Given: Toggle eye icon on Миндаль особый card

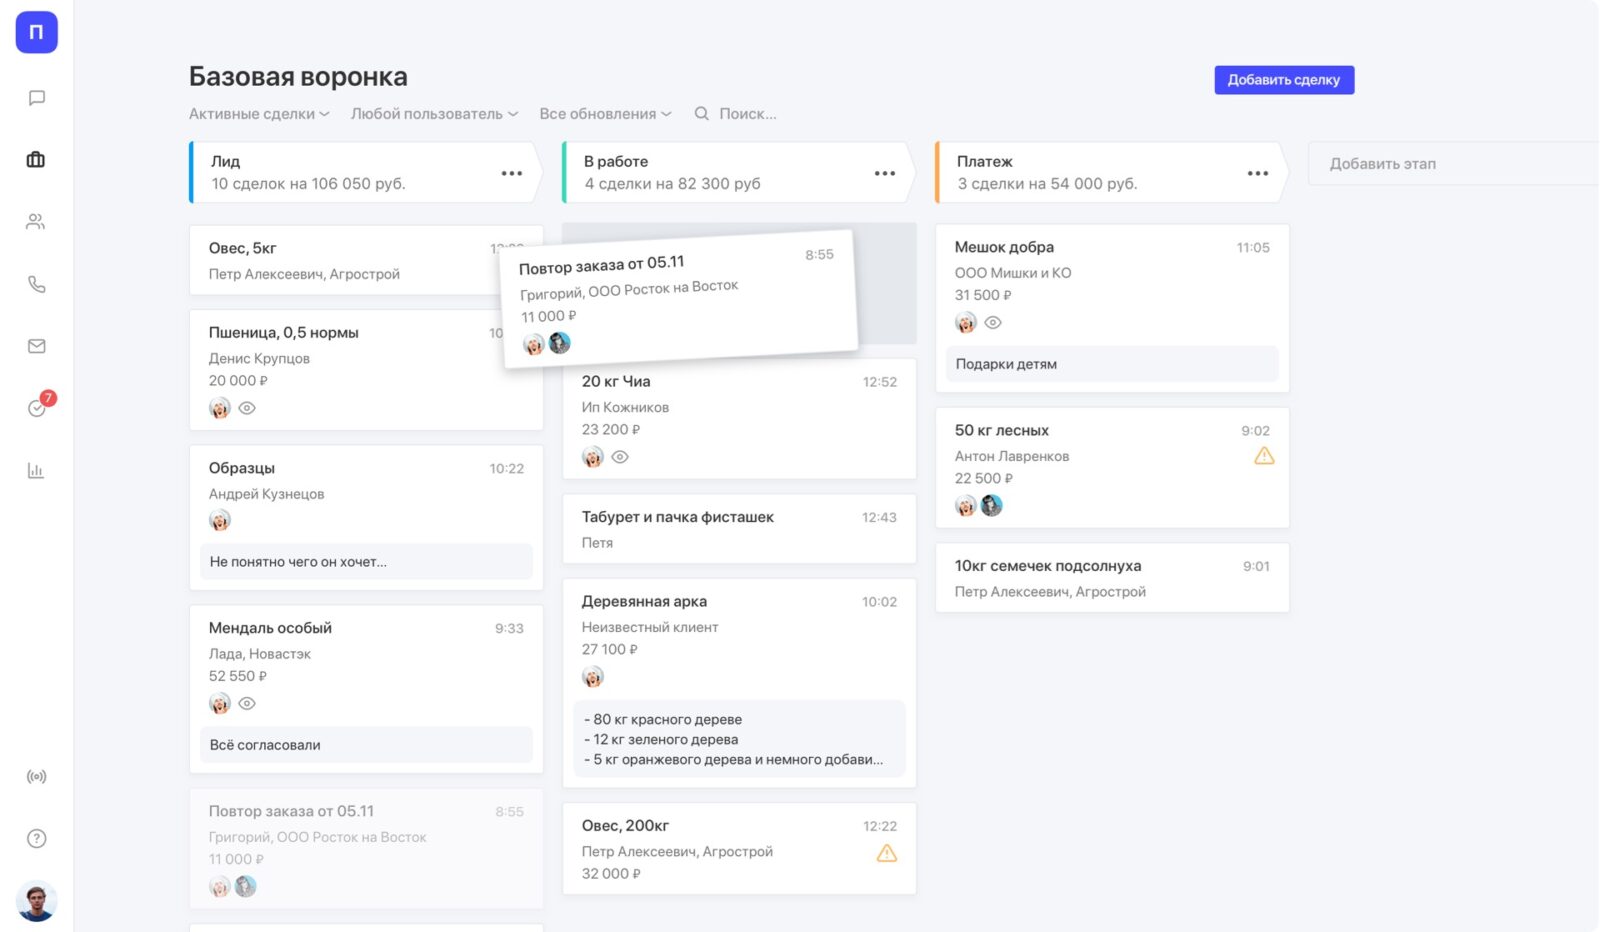Looking at the screenshot, I should (x=247, y=704).
